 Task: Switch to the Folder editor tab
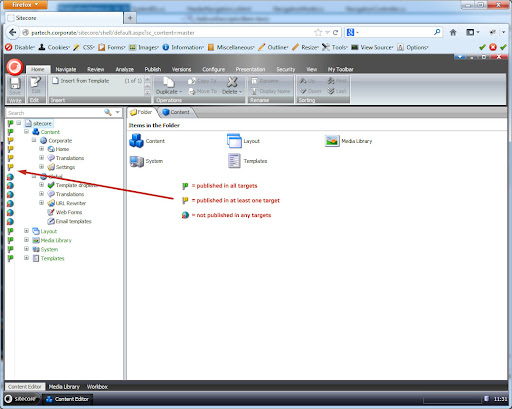pos(141,112)
